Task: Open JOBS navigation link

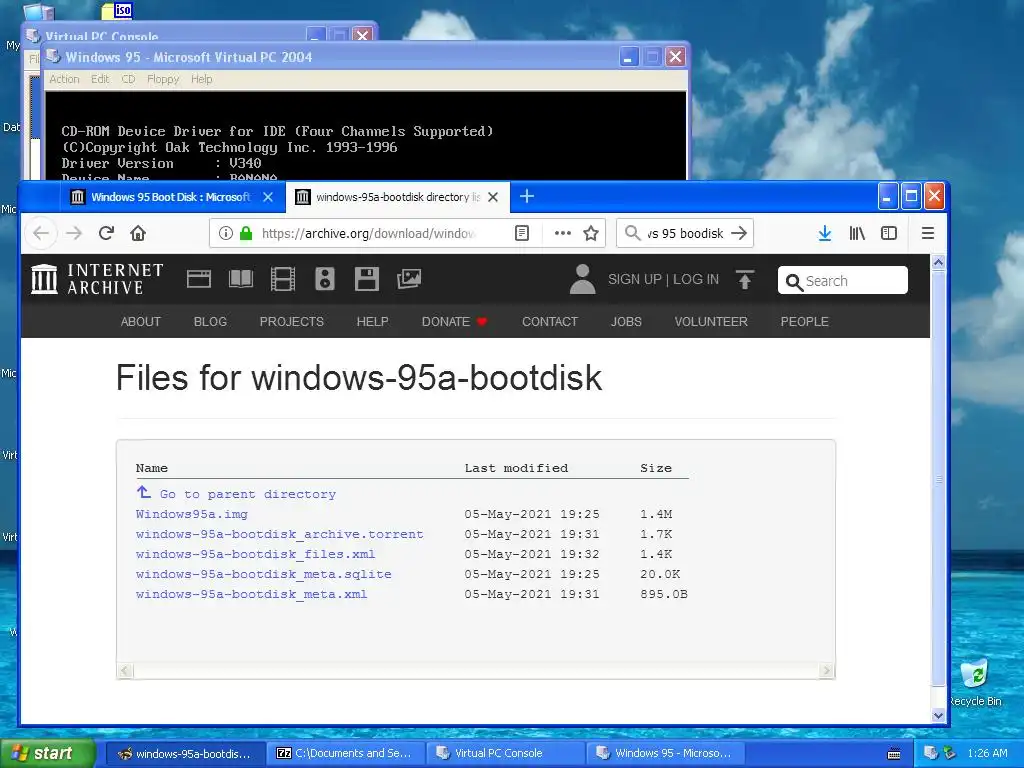Action: click(x=626, y=321)
